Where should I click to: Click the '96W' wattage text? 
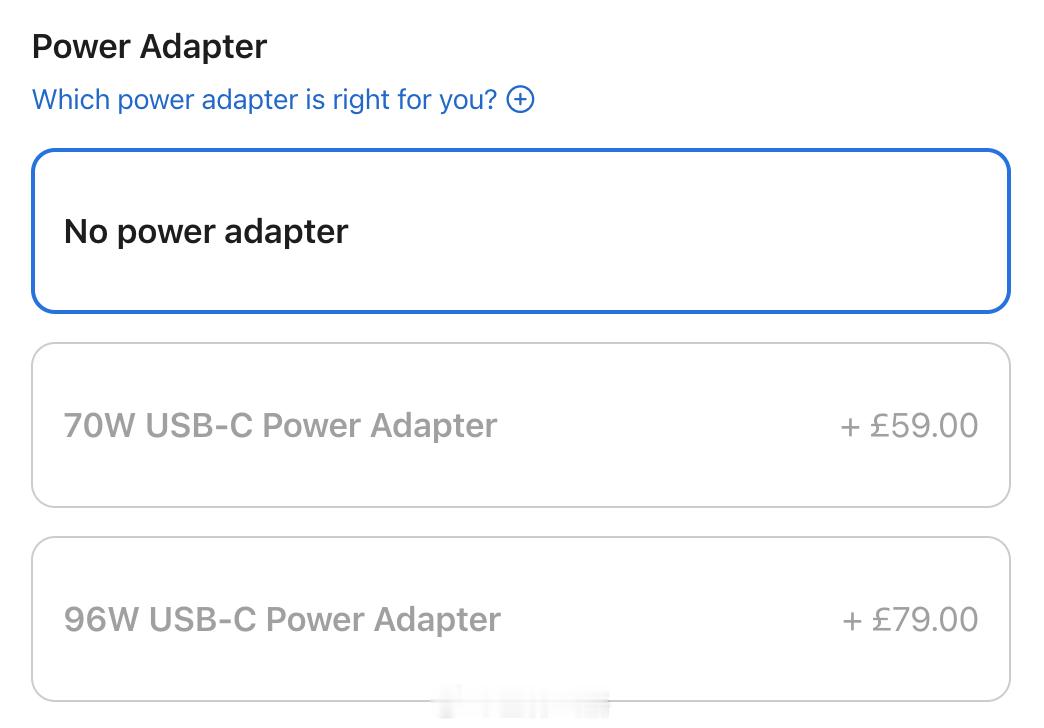[x=101, y=620]
